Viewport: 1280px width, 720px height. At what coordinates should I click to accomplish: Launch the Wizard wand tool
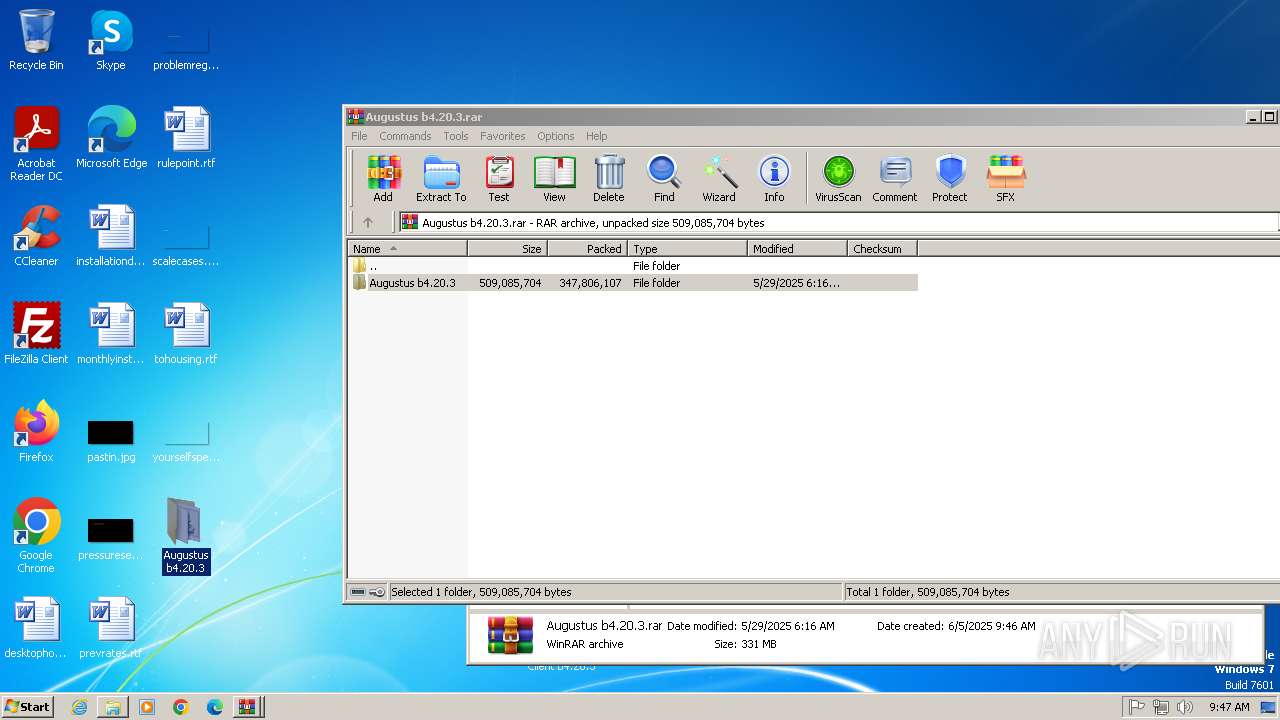click(719, 179)
